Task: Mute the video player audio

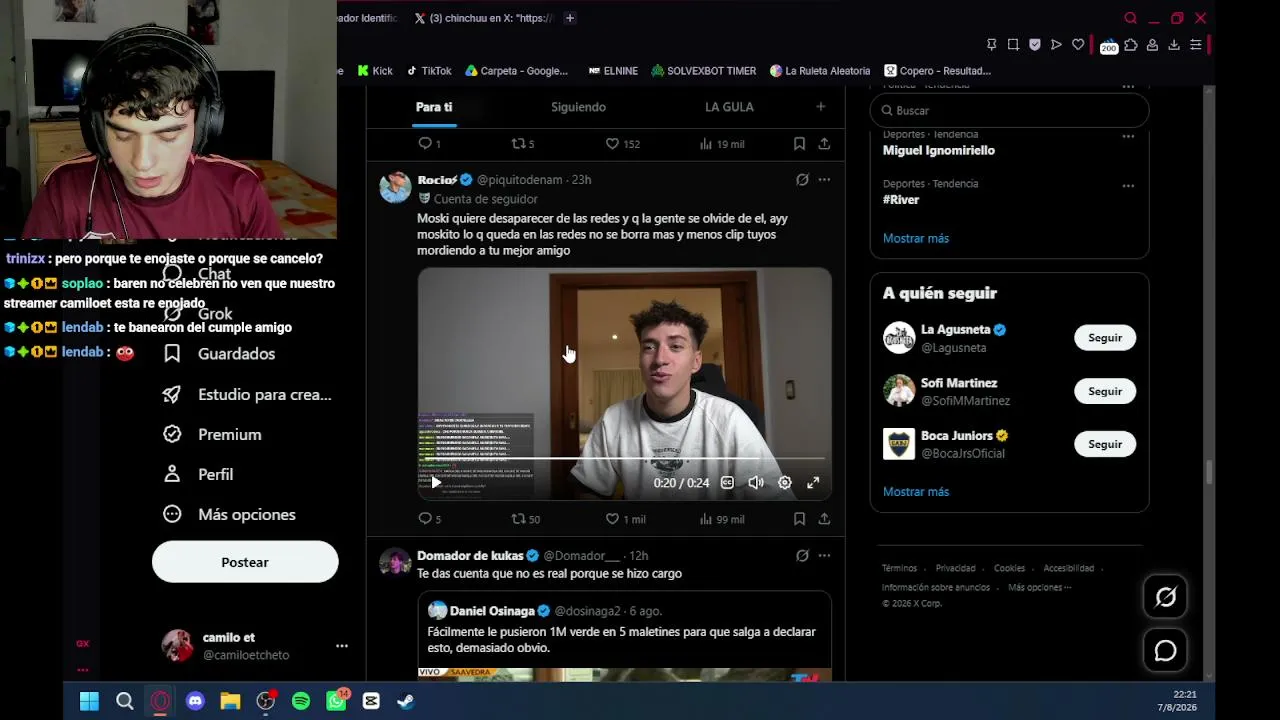Action: pyautogui.click(x=756, y=483)
